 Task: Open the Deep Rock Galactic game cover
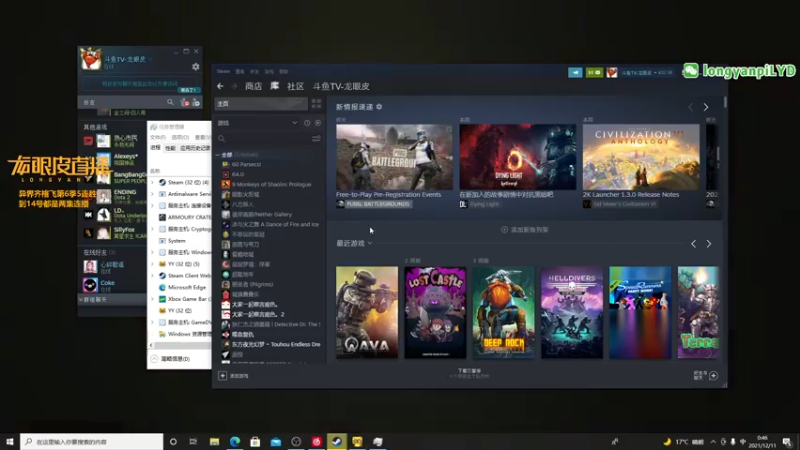coord(504,312)
